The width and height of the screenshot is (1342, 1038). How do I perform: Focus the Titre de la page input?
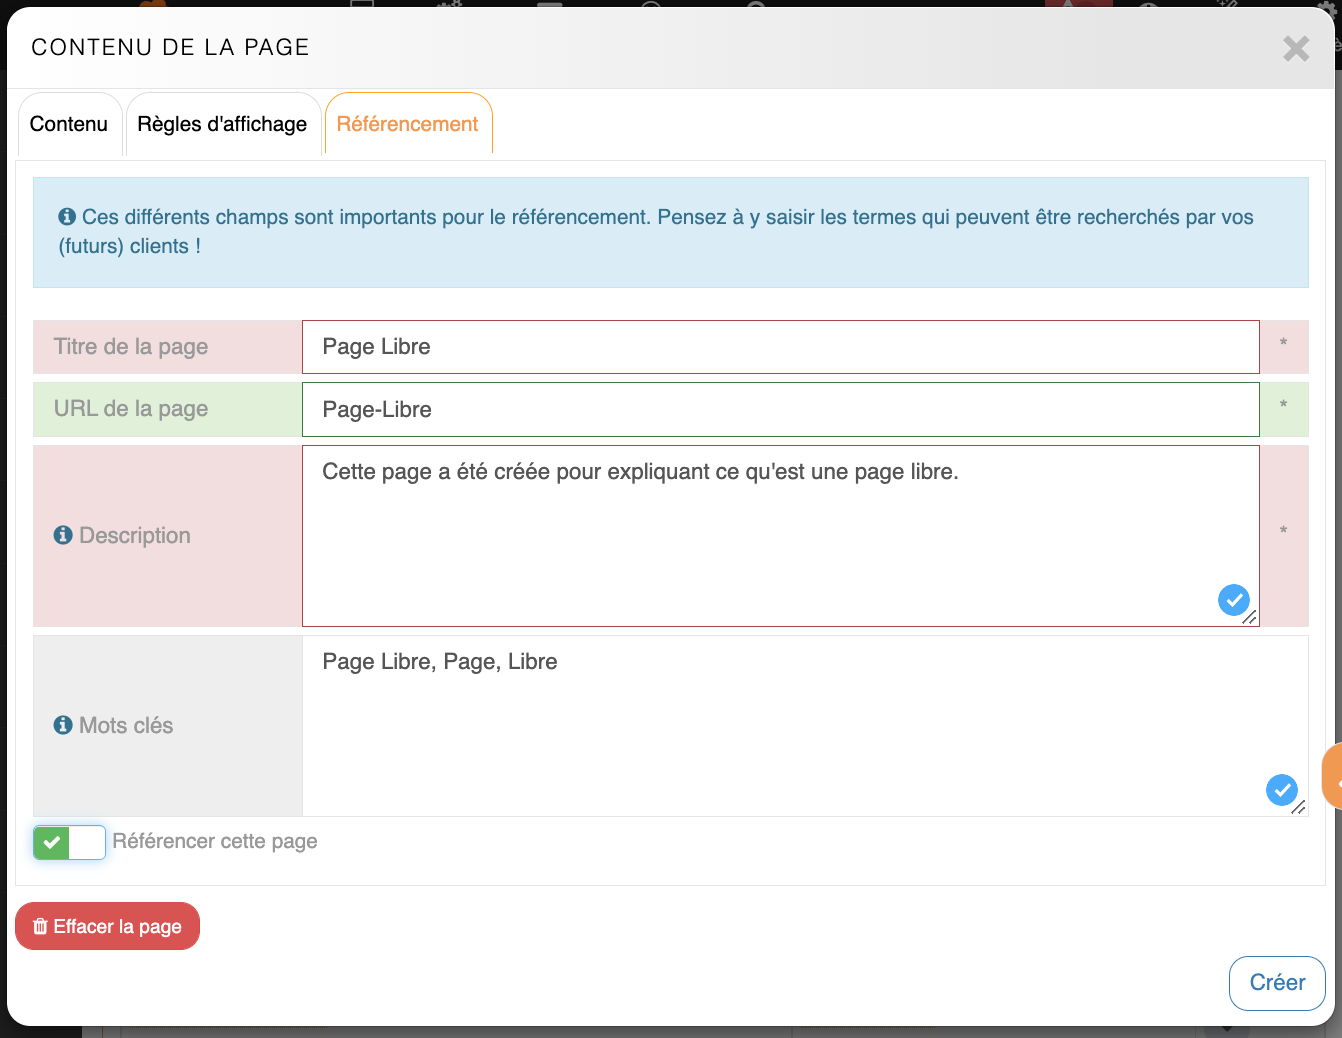780,347
